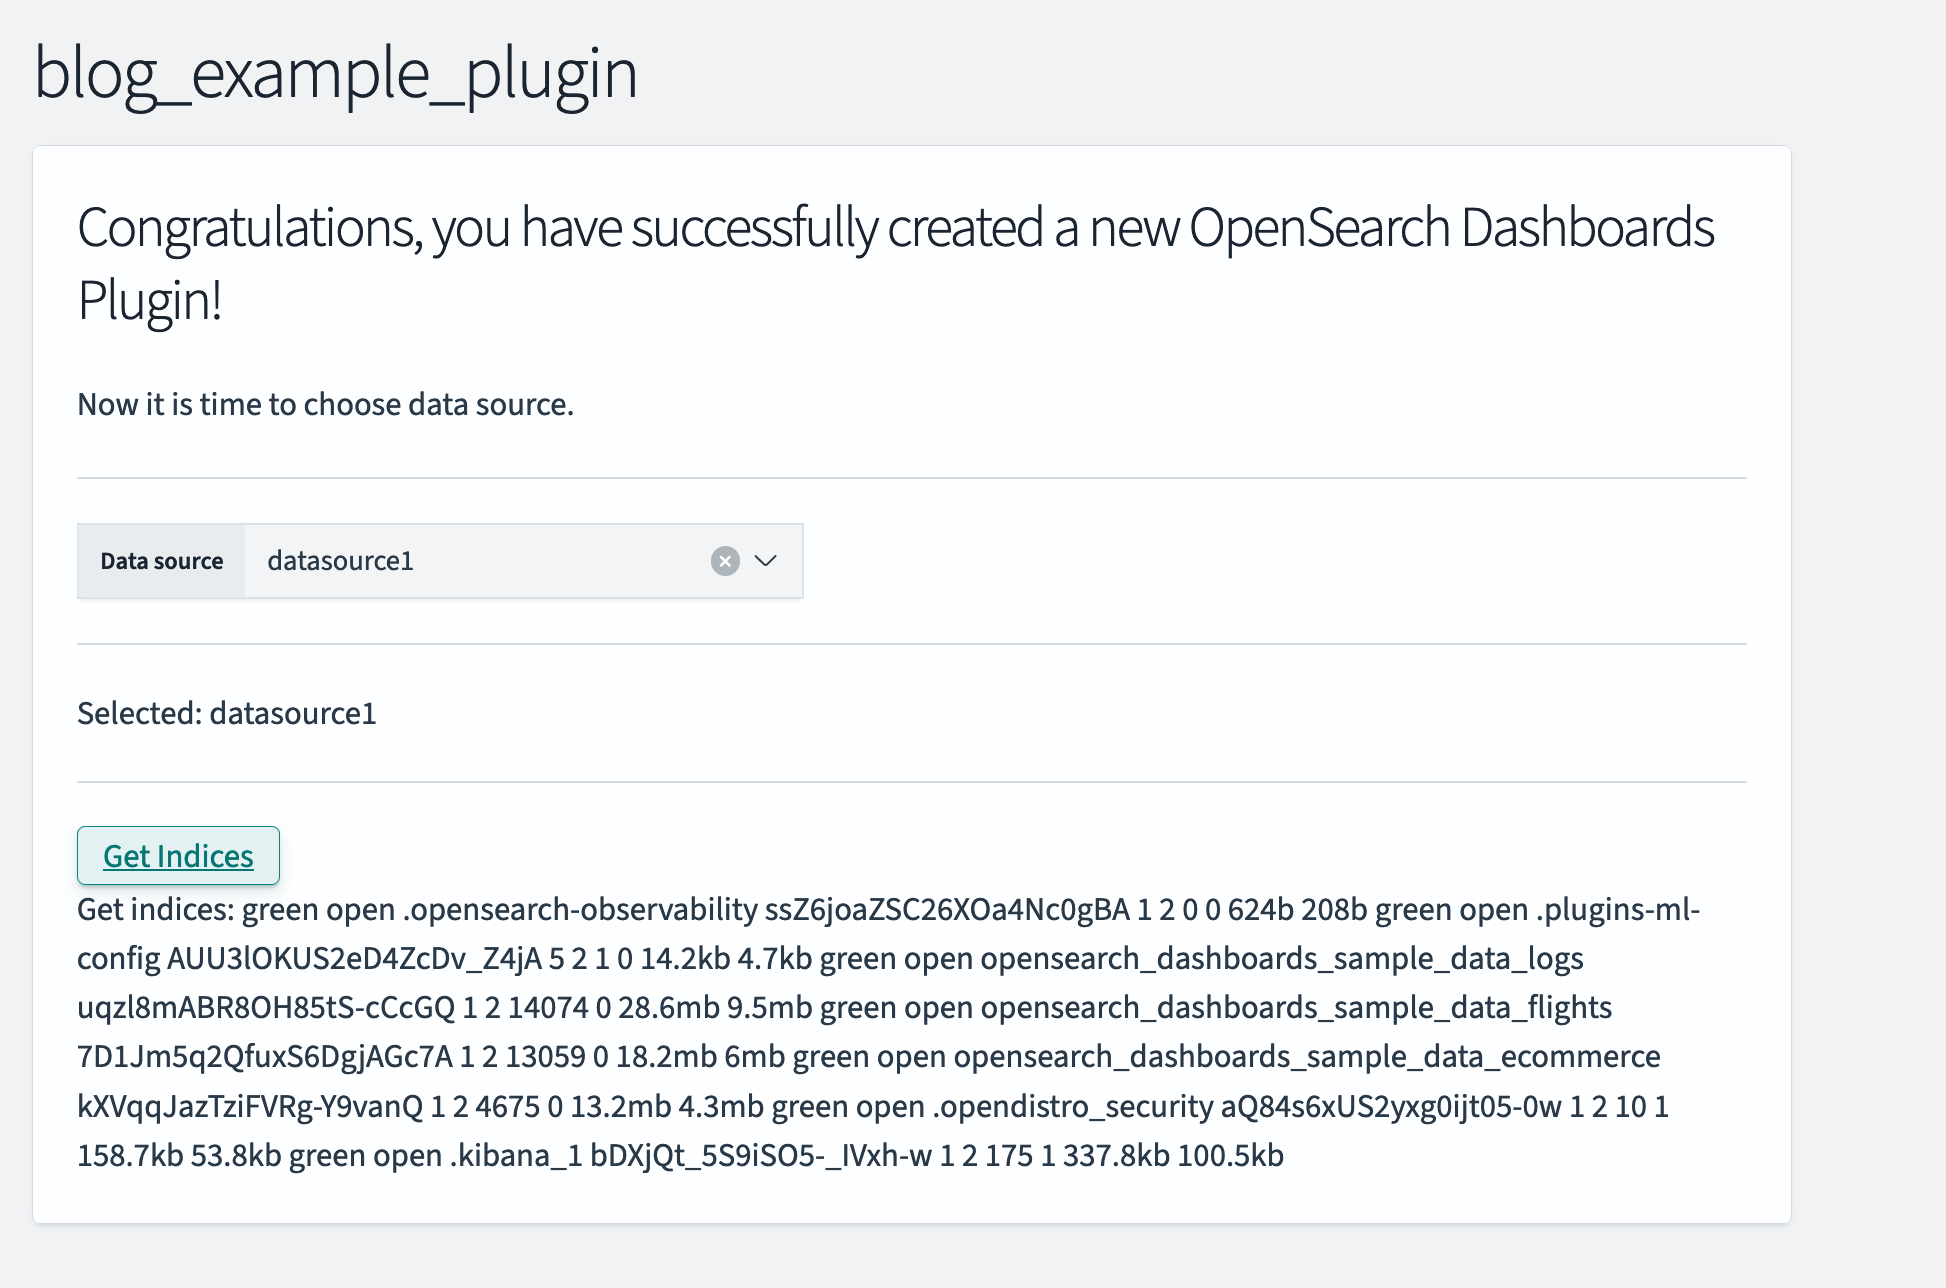Click the '.plugins-ml-' index name fragment
The height and width of the screenshot is (1288, 1946).
coord(1618,909)
